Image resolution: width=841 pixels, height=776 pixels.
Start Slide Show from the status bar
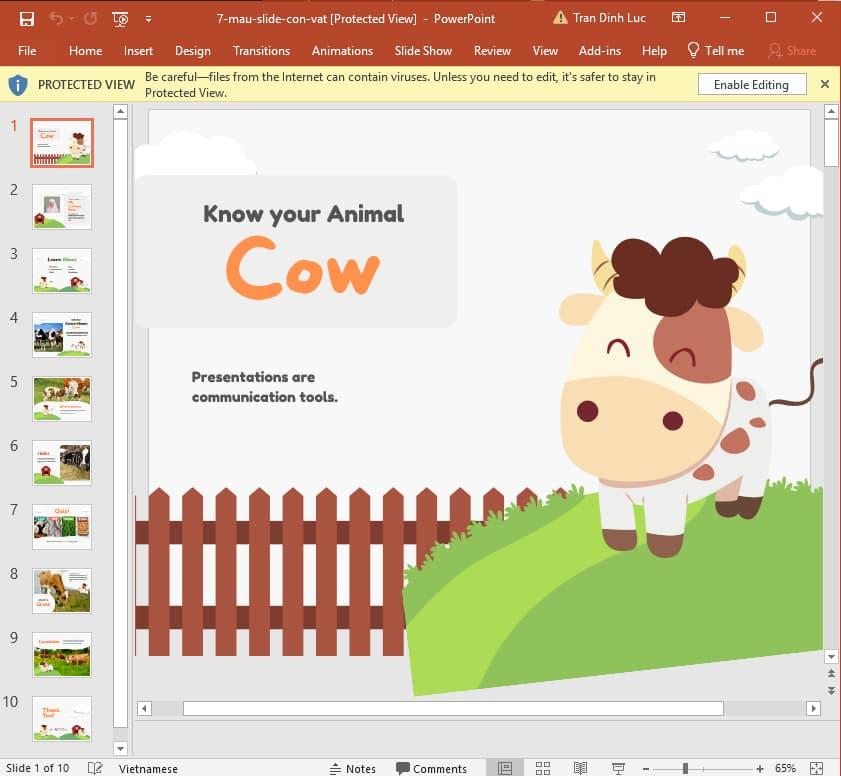point(620,768)
